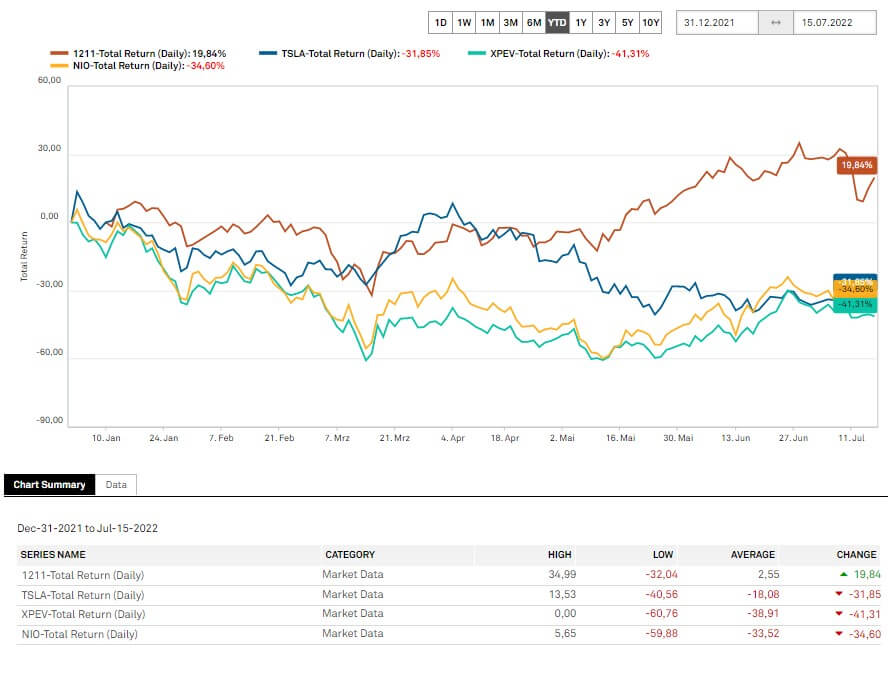Select the 10Y range button
The image size is (888, 677).
click(x=651, y=22)
